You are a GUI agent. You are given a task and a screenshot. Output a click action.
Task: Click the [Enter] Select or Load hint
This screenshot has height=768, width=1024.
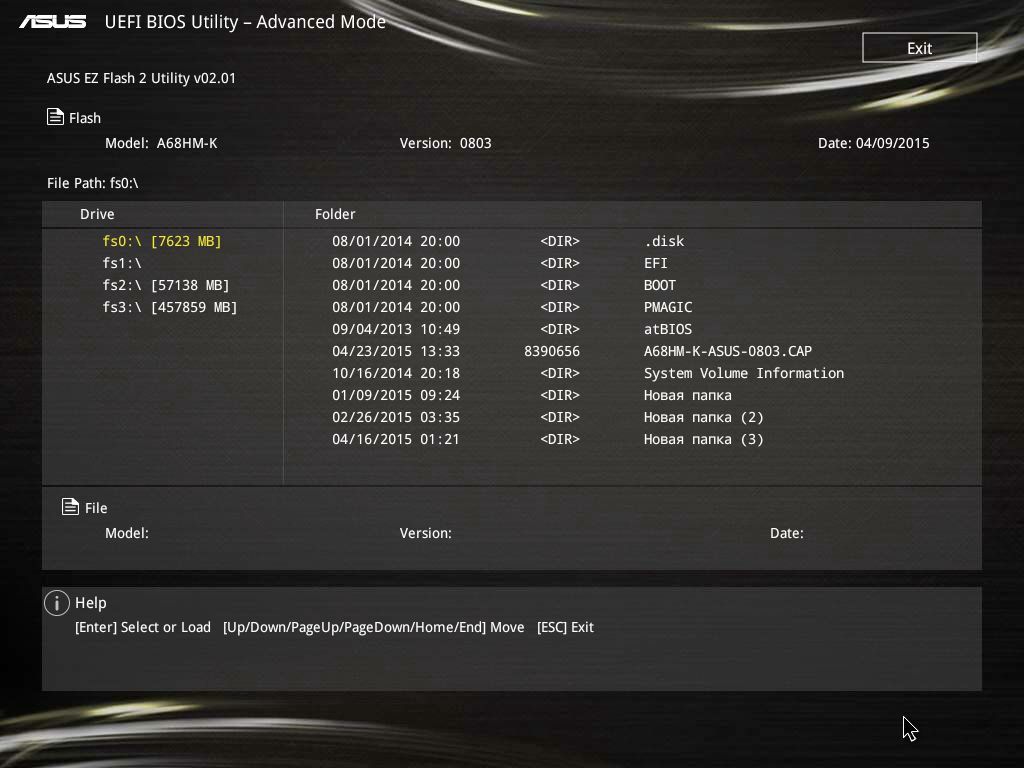(143, 627)
